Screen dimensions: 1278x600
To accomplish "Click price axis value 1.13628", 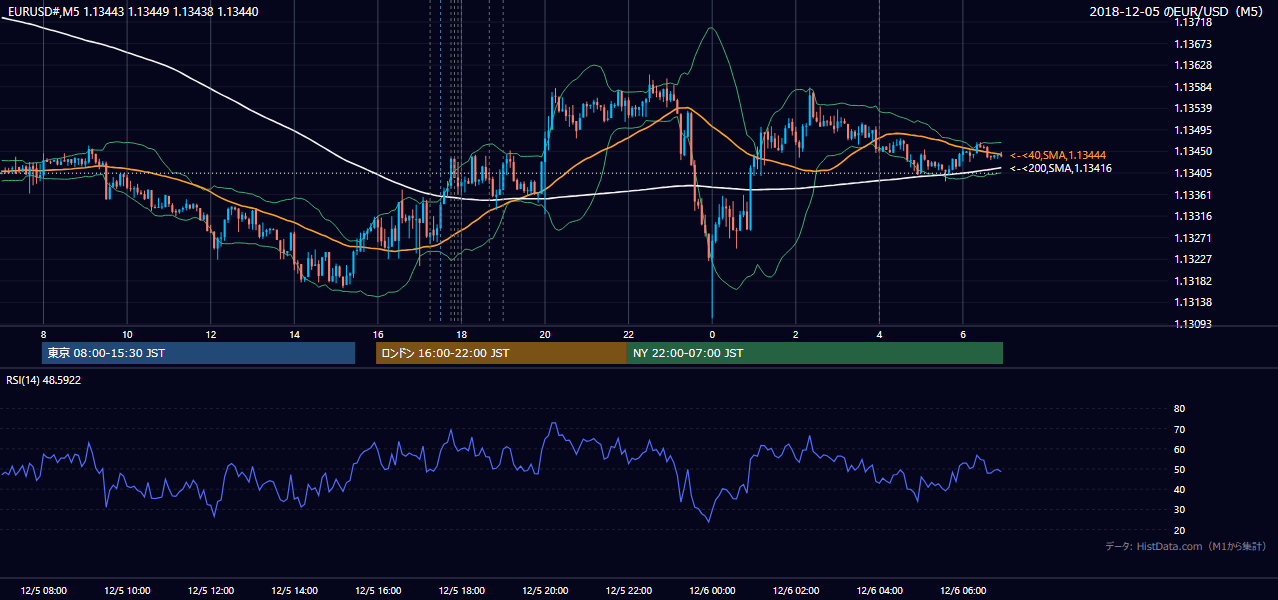I will [x=1192, y=65].
